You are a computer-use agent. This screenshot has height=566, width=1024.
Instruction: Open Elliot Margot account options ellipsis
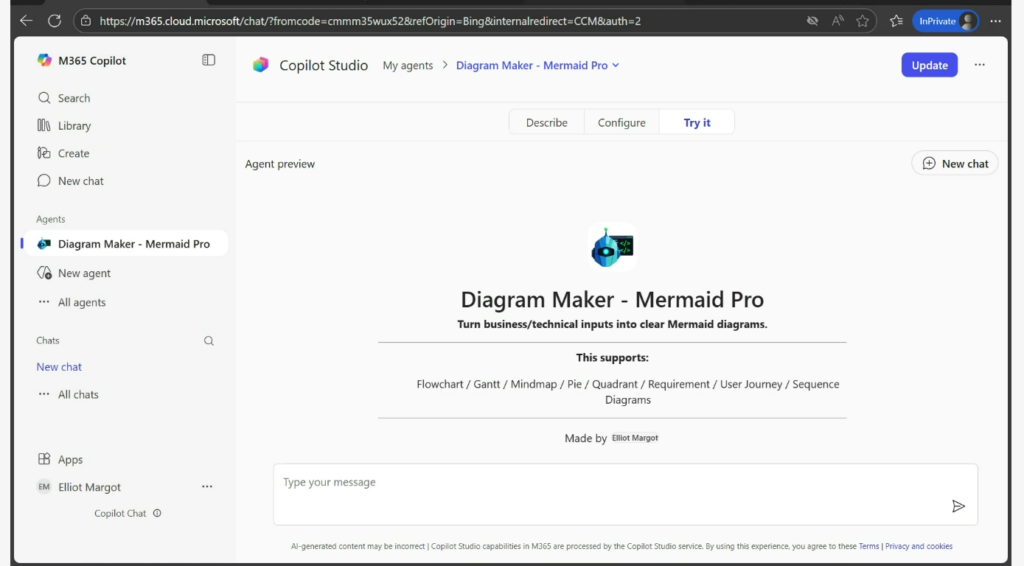tap(207, 487)
